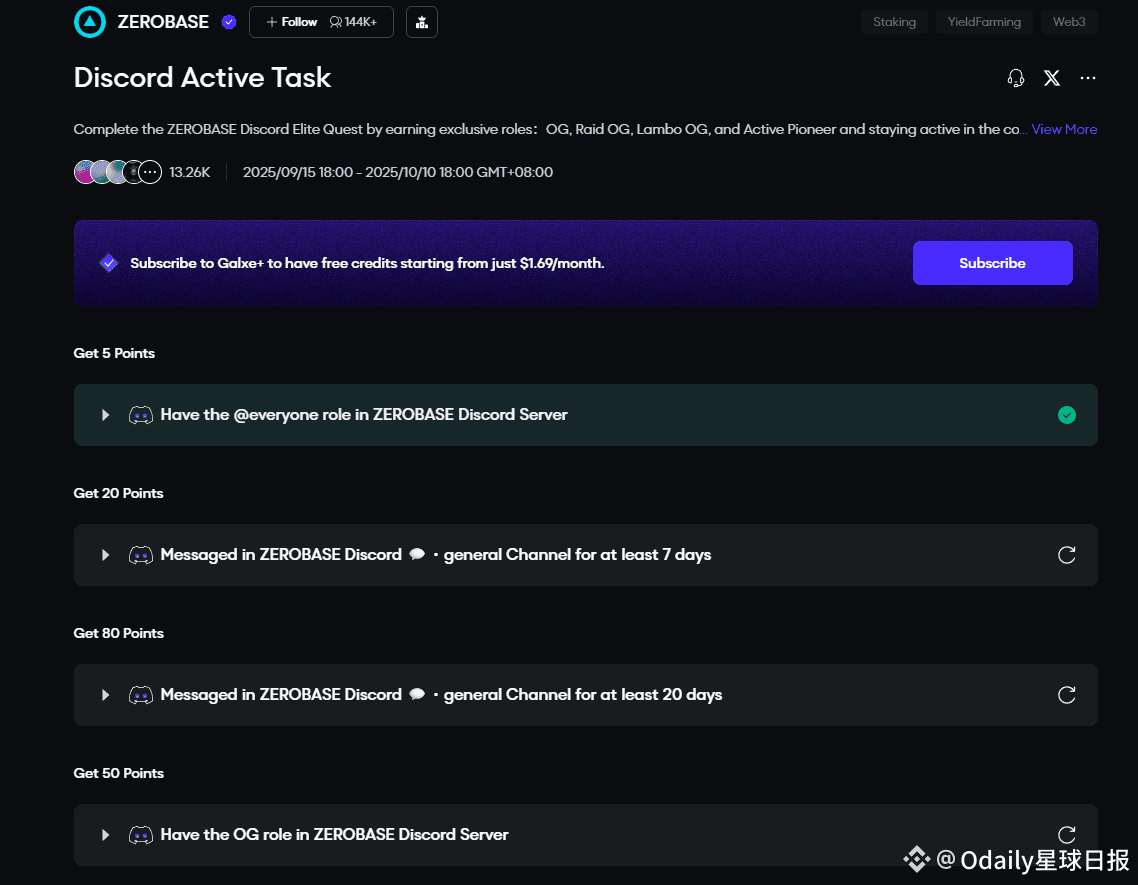The image size is (1138, 885).
Task: Click the green check on @everyone task
Action: click(x=1067, y=415)
